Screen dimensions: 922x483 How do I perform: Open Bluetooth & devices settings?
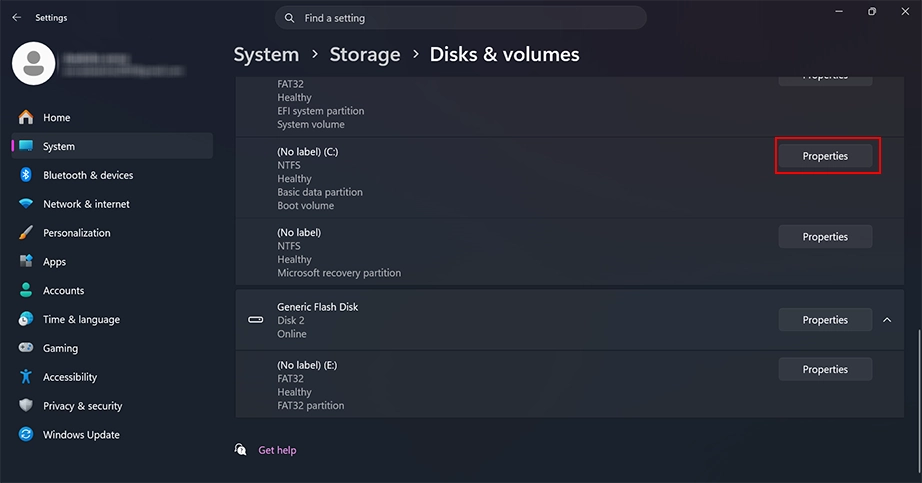click(112, 175)
